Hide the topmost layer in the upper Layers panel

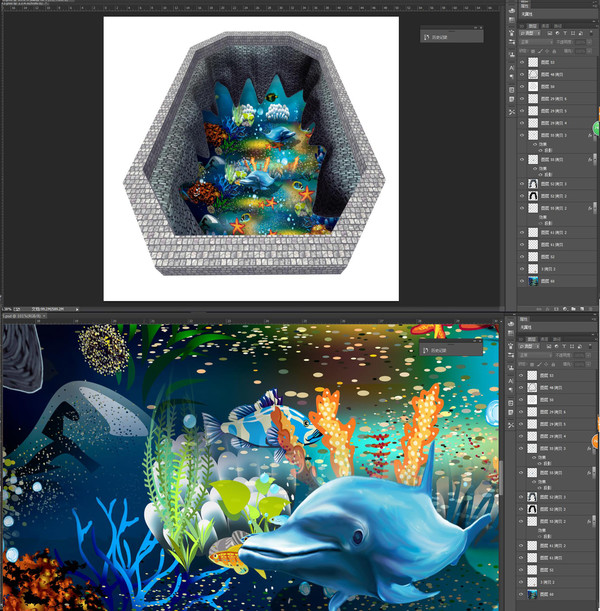click(522, 62)
